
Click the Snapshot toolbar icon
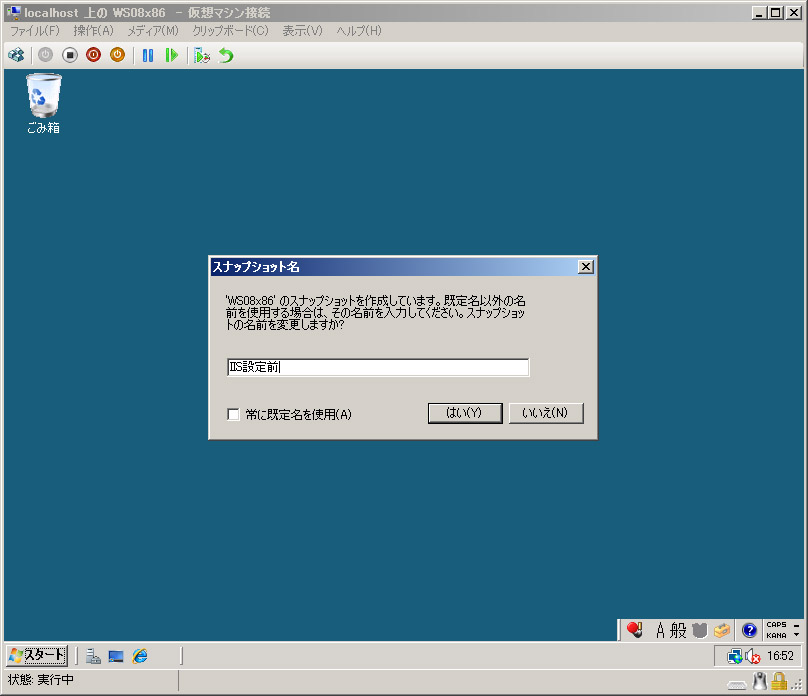point(201,55)
